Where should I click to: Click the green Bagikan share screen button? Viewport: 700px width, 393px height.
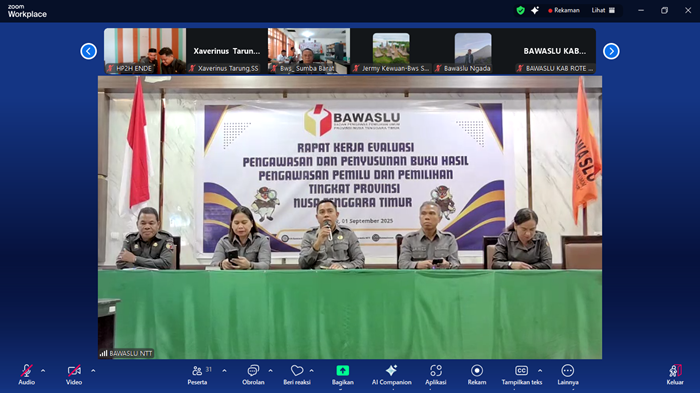(342, 375)
